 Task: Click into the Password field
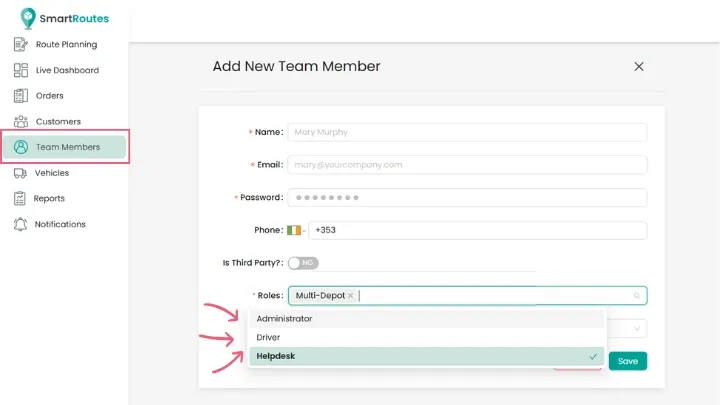point(467,198)
